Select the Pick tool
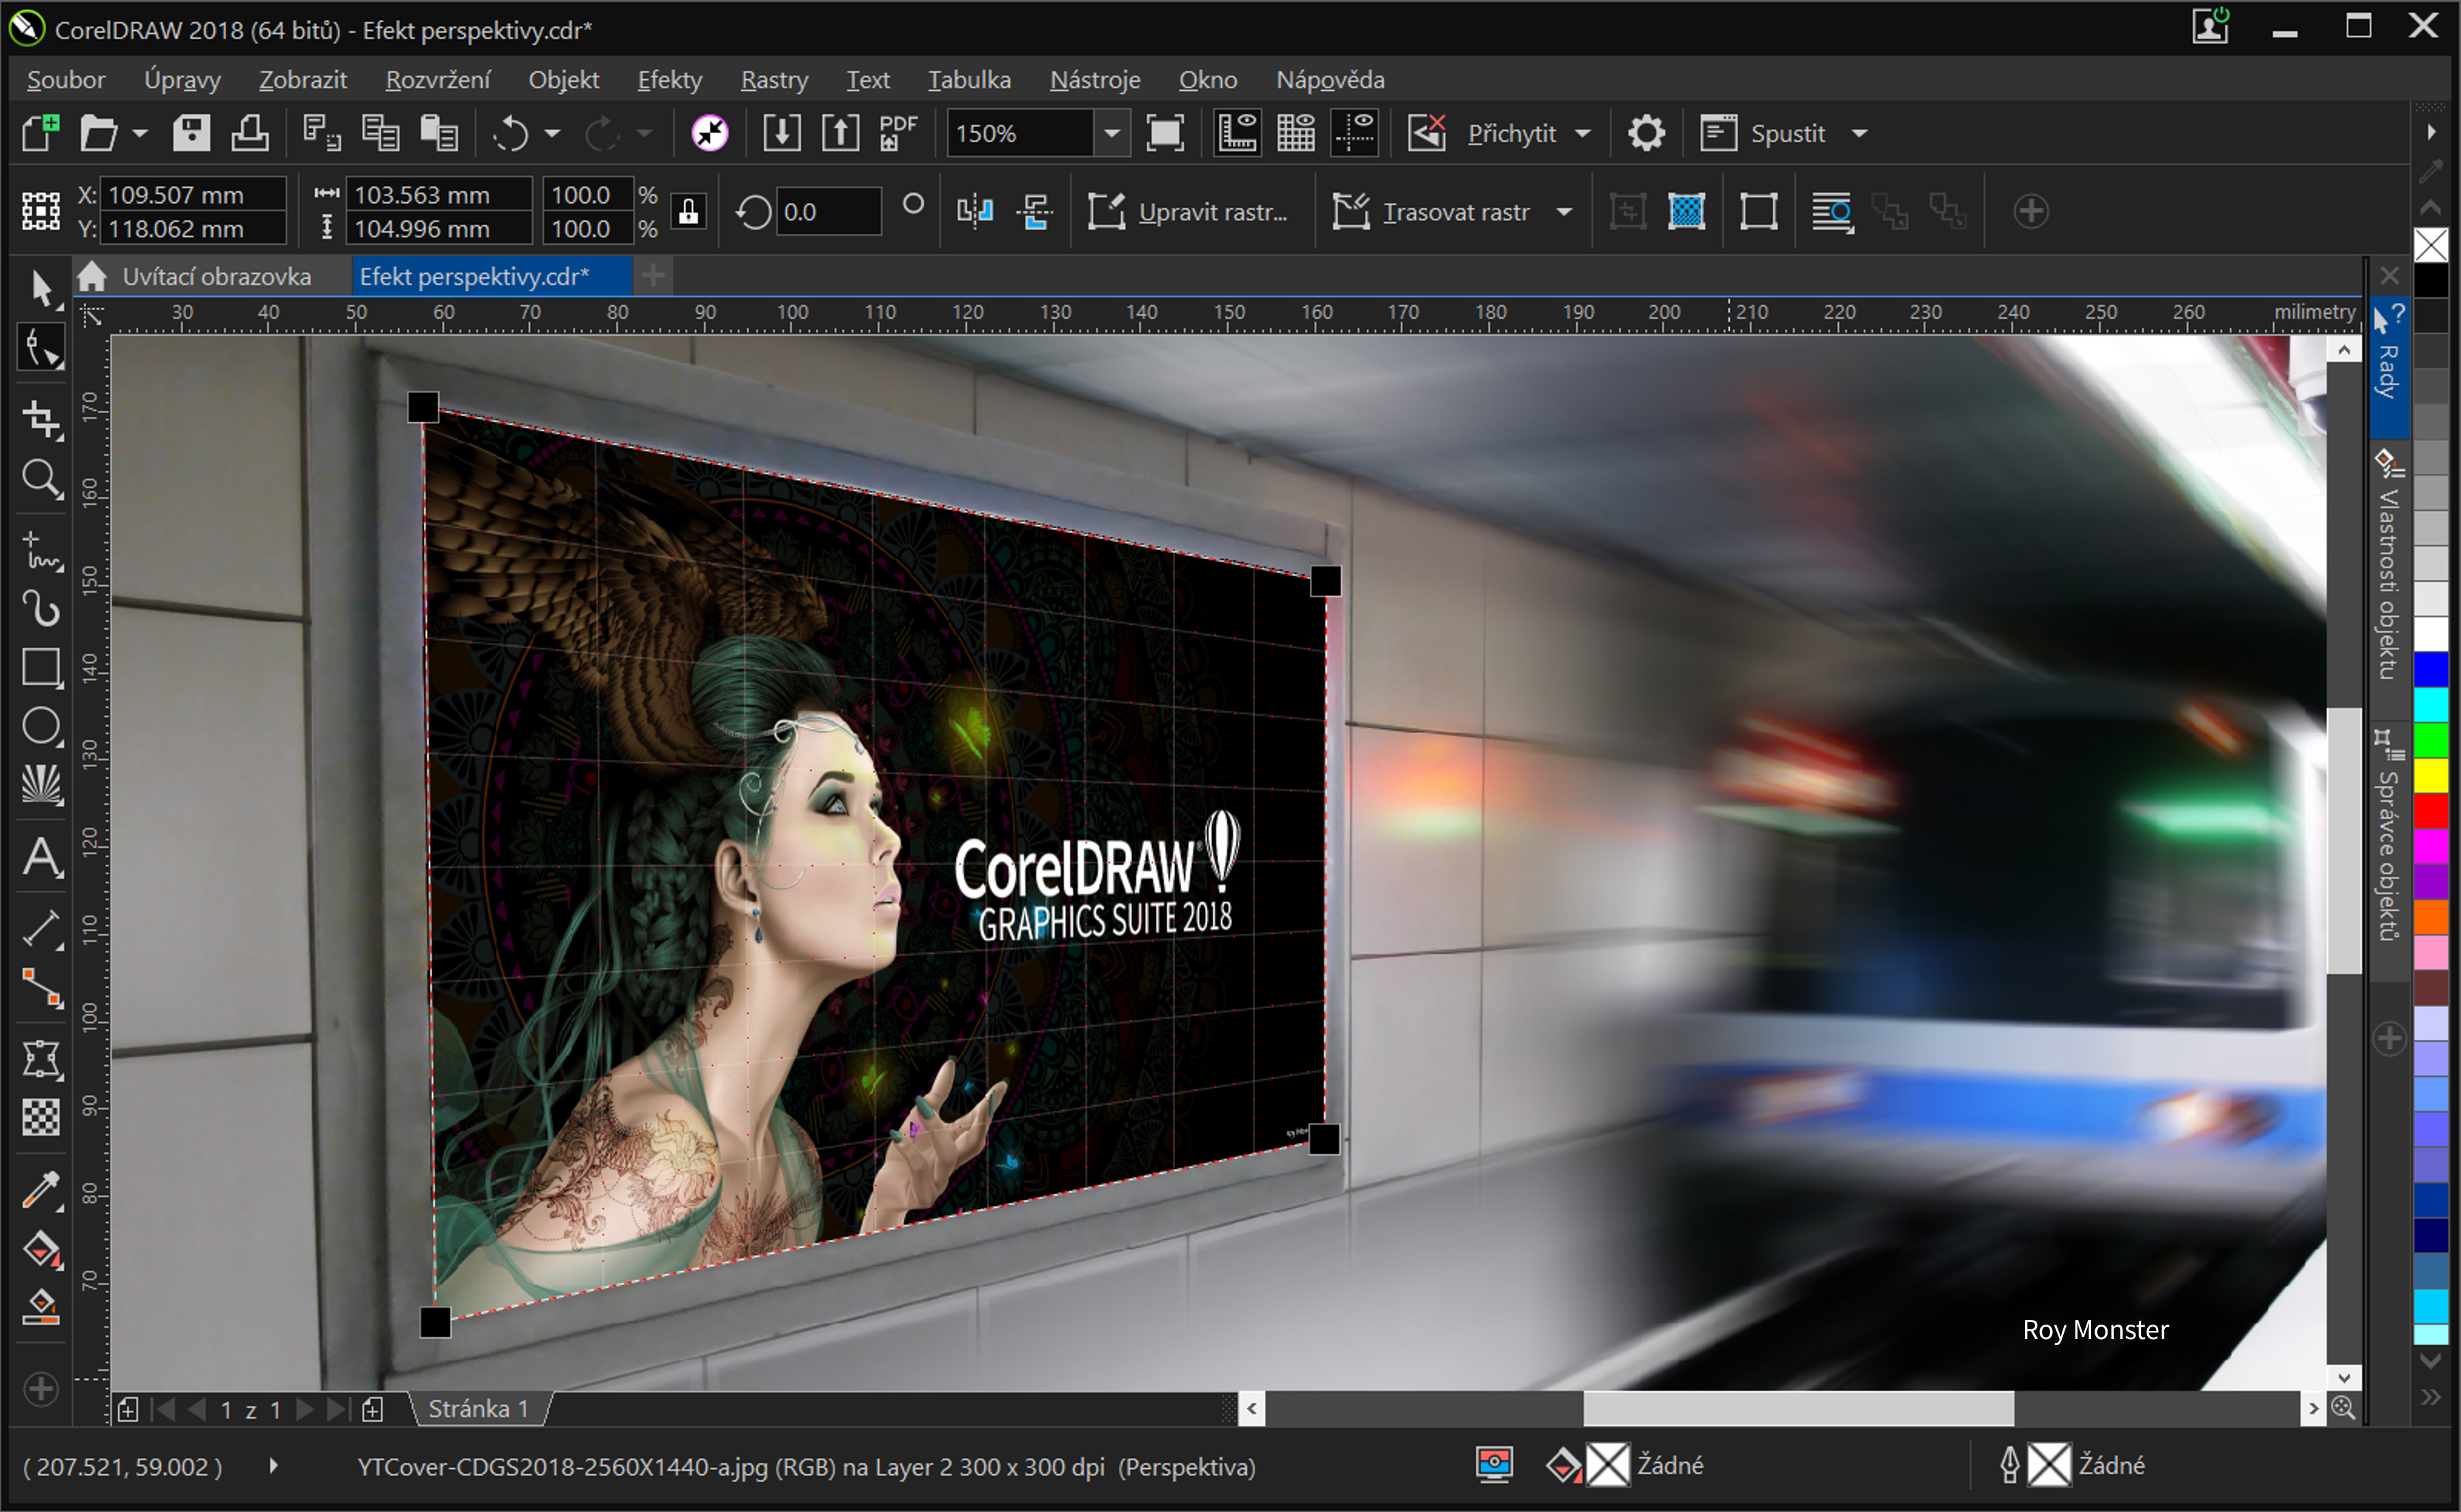This screenshot has width=2461, height=1512. click(41, 289)
